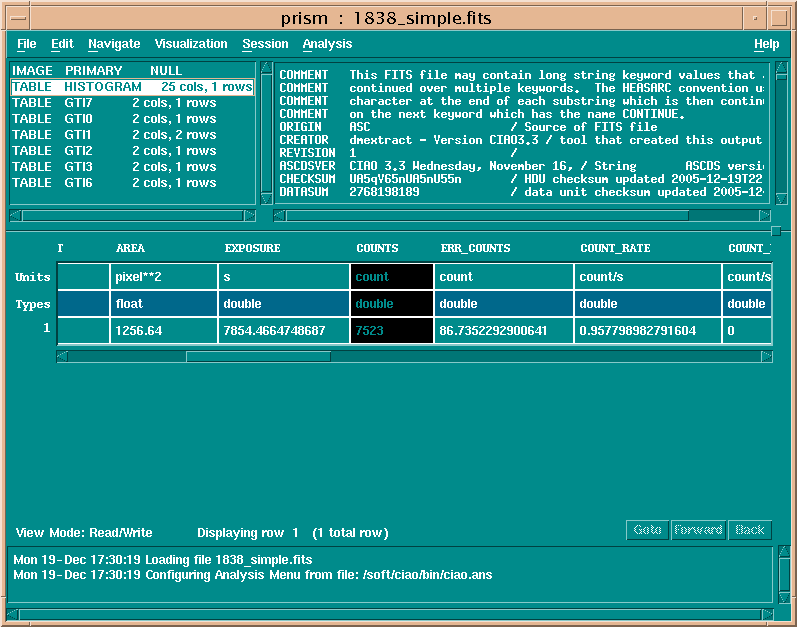Image resolution: width=797 pixels, height=627 pixels.
Task: Click the log panel scroll-up arrow
Action: pyautogui.click(x=784, y=552)
